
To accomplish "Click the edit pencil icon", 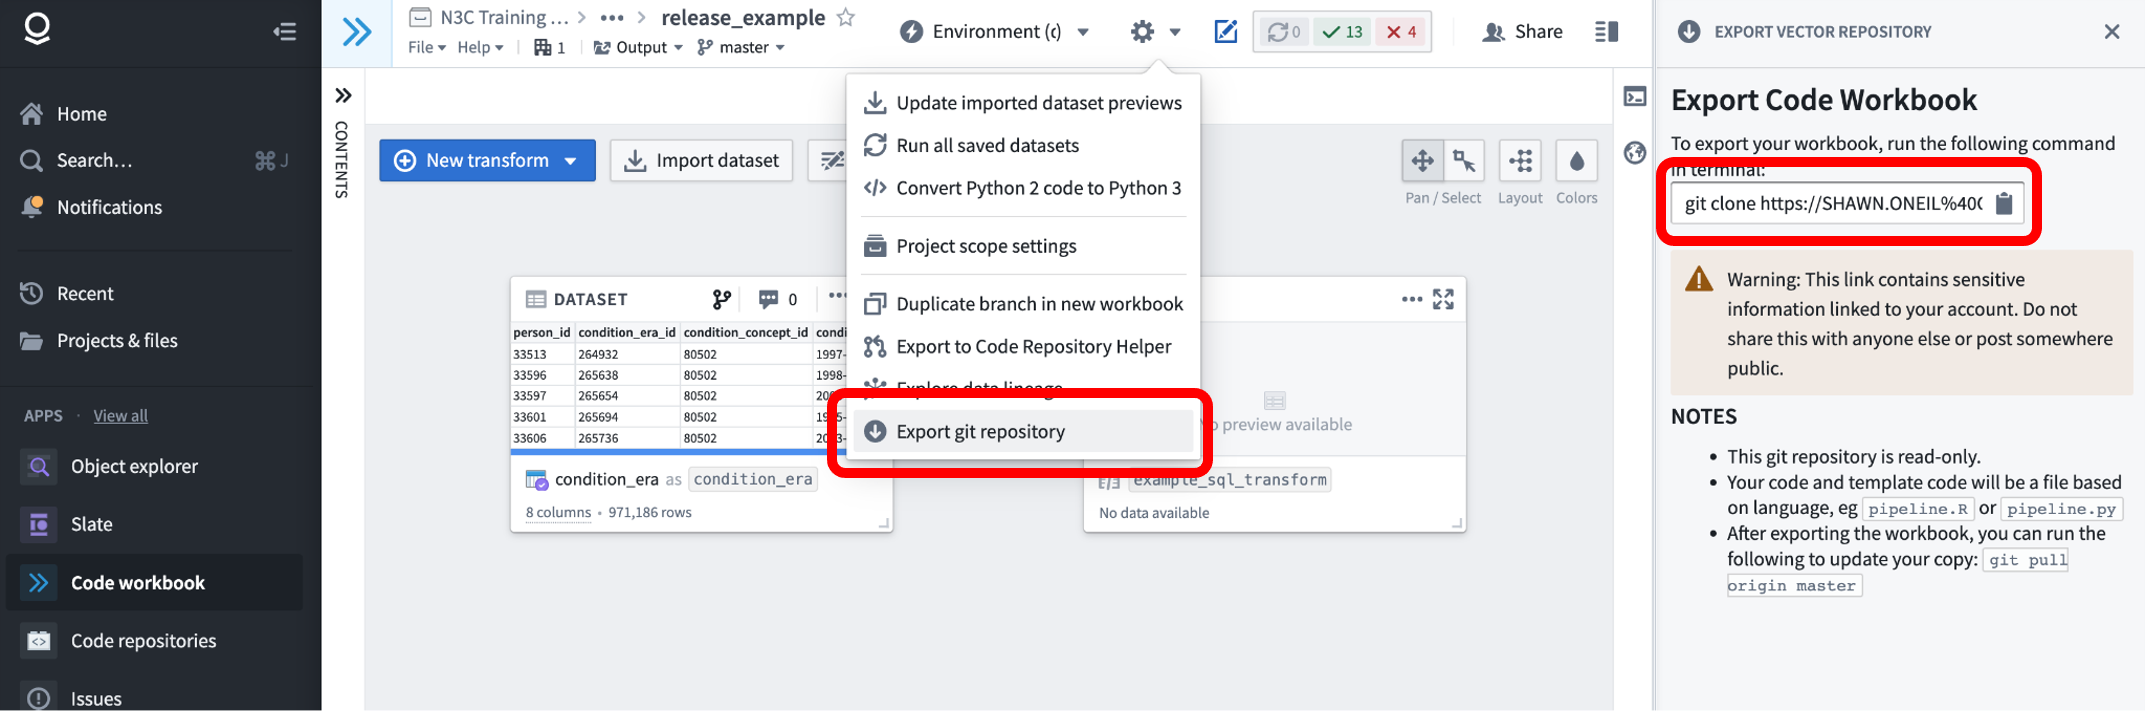I will [x=1225, y=32].
